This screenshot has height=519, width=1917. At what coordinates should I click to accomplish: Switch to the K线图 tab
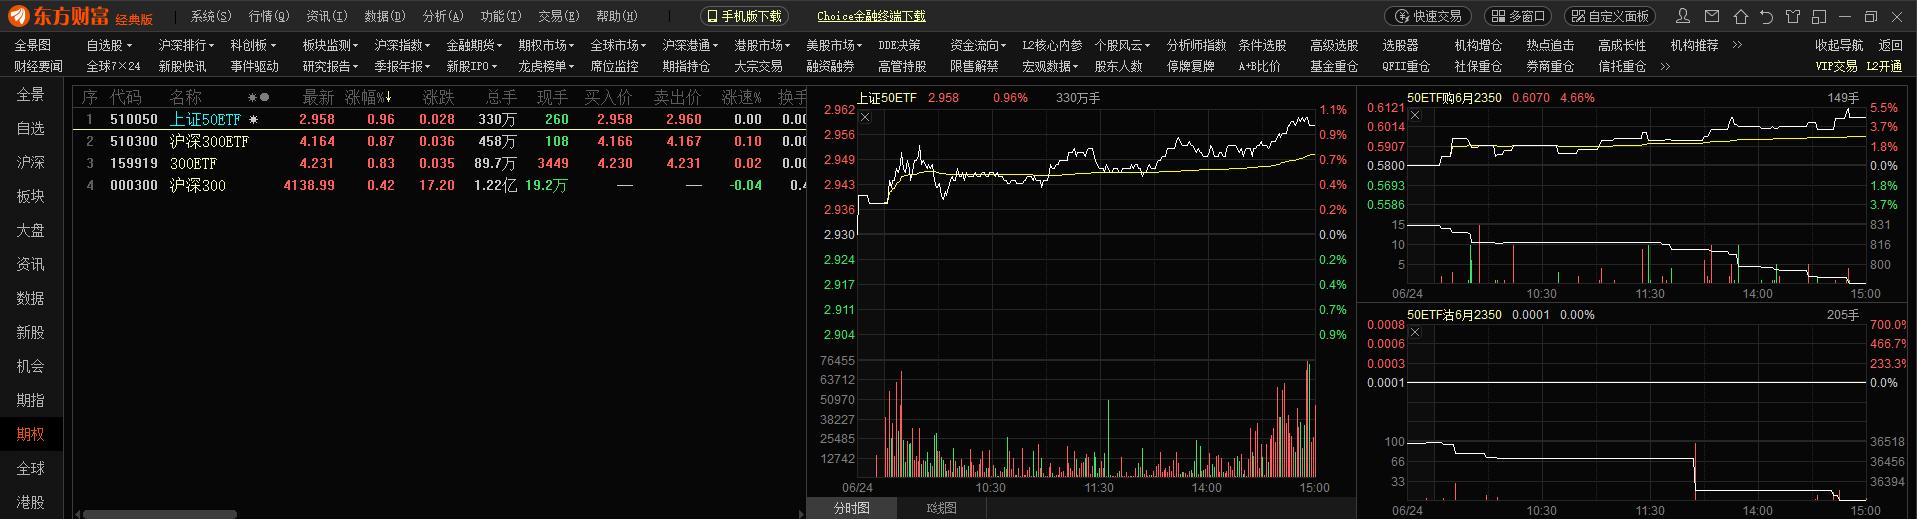tap(942, 508)
